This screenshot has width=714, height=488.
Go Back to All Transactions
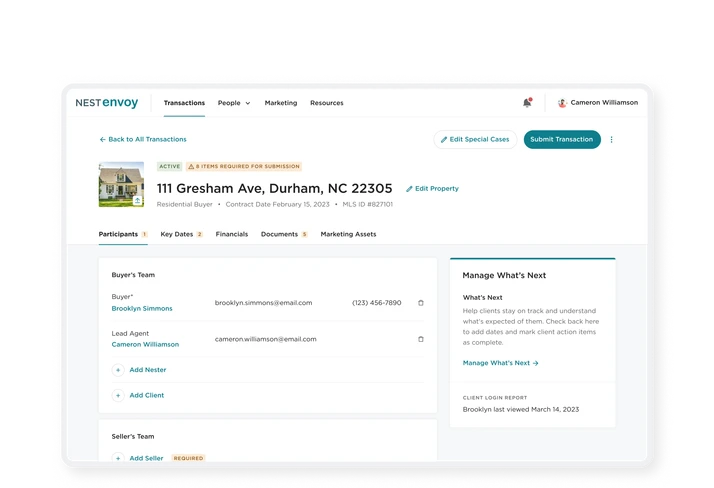click(143, 139)
